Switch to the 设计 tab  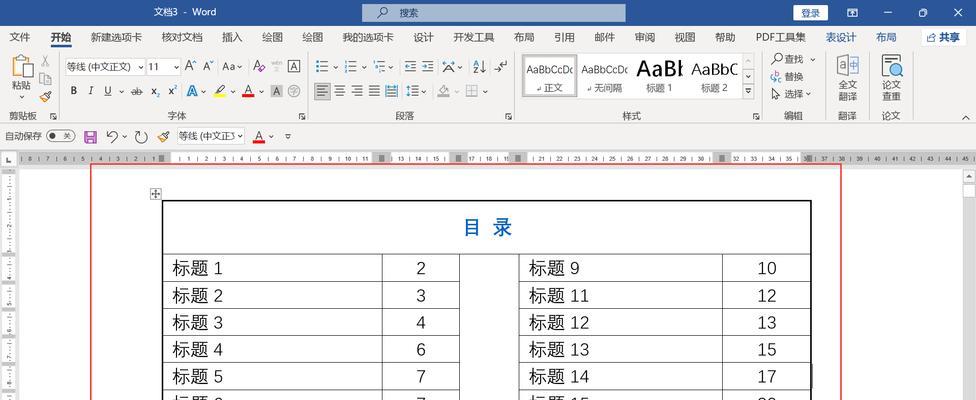click(423, 37)
